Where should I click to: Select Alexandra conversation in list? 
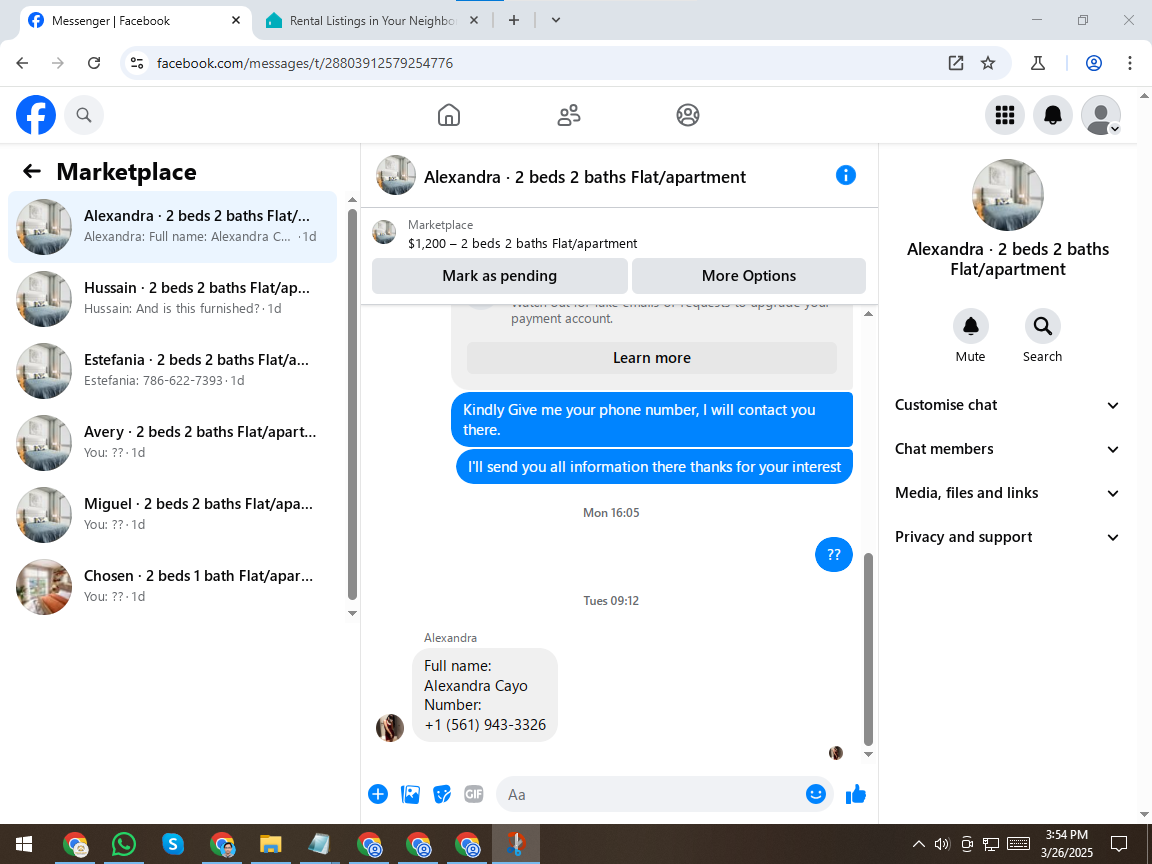click(x=173, y=227)
